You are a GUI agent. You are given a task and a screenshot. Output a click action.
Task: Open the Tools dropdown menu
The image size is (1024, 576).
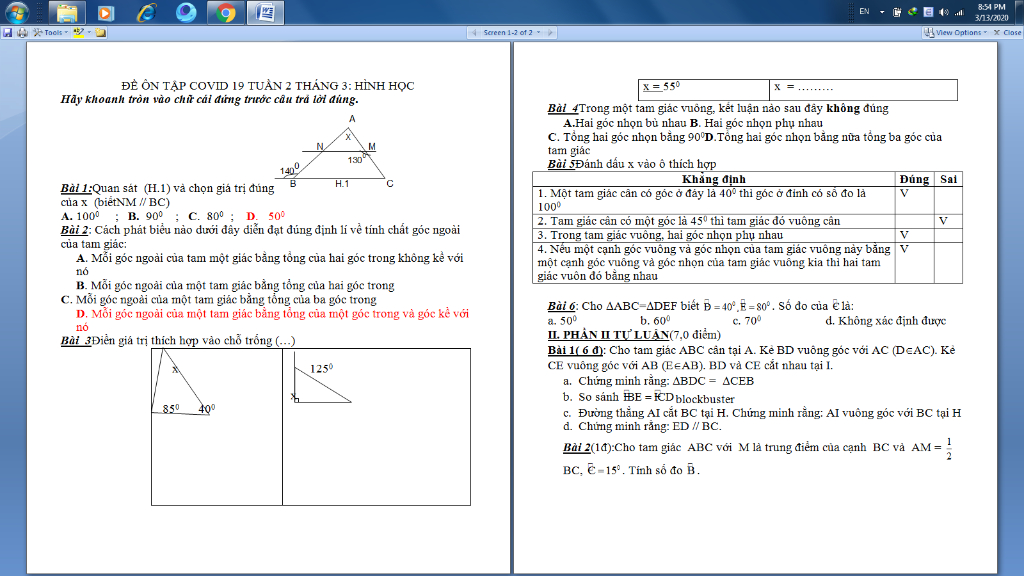point(50,32)
